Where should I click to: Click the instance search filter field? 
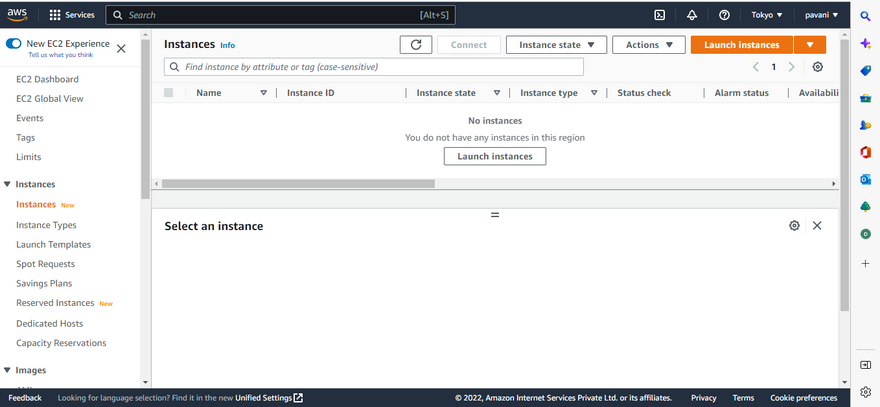[374, 67]
